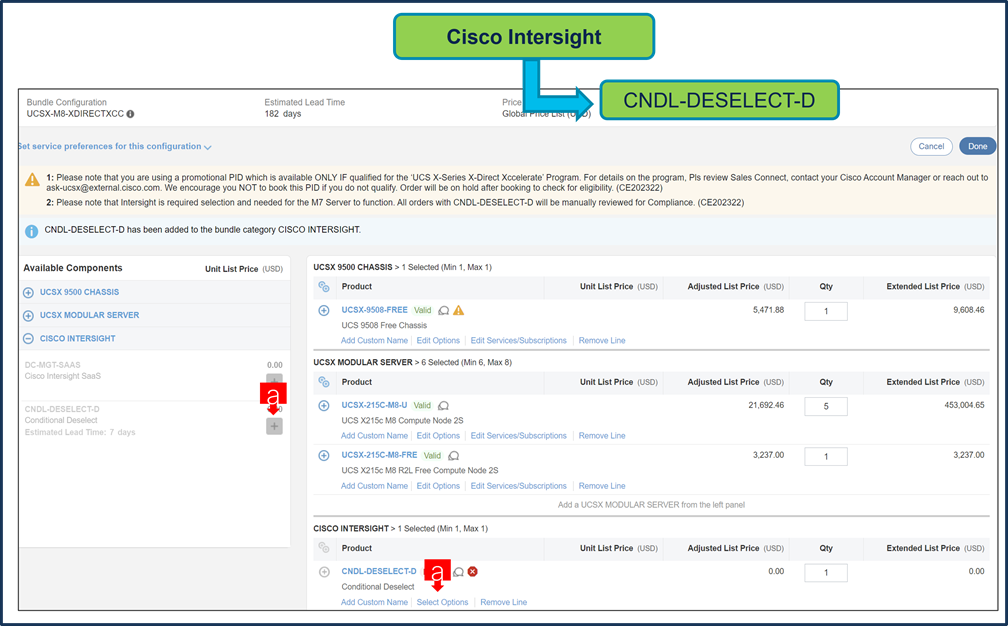
Task: Expand UCSX 9500 CHASSIS category
Action: [x=28, y=292]
